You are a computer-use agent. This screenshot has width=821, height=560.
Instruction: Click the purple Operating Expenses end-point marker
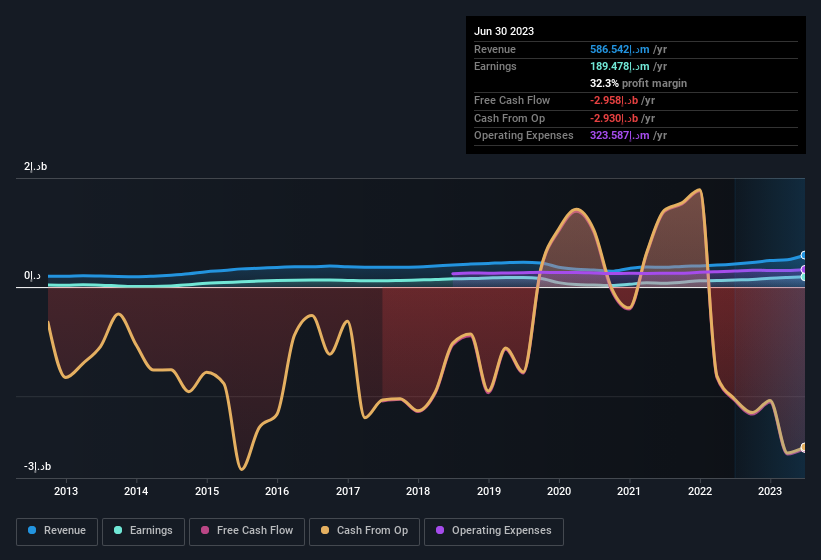(803, 270)
